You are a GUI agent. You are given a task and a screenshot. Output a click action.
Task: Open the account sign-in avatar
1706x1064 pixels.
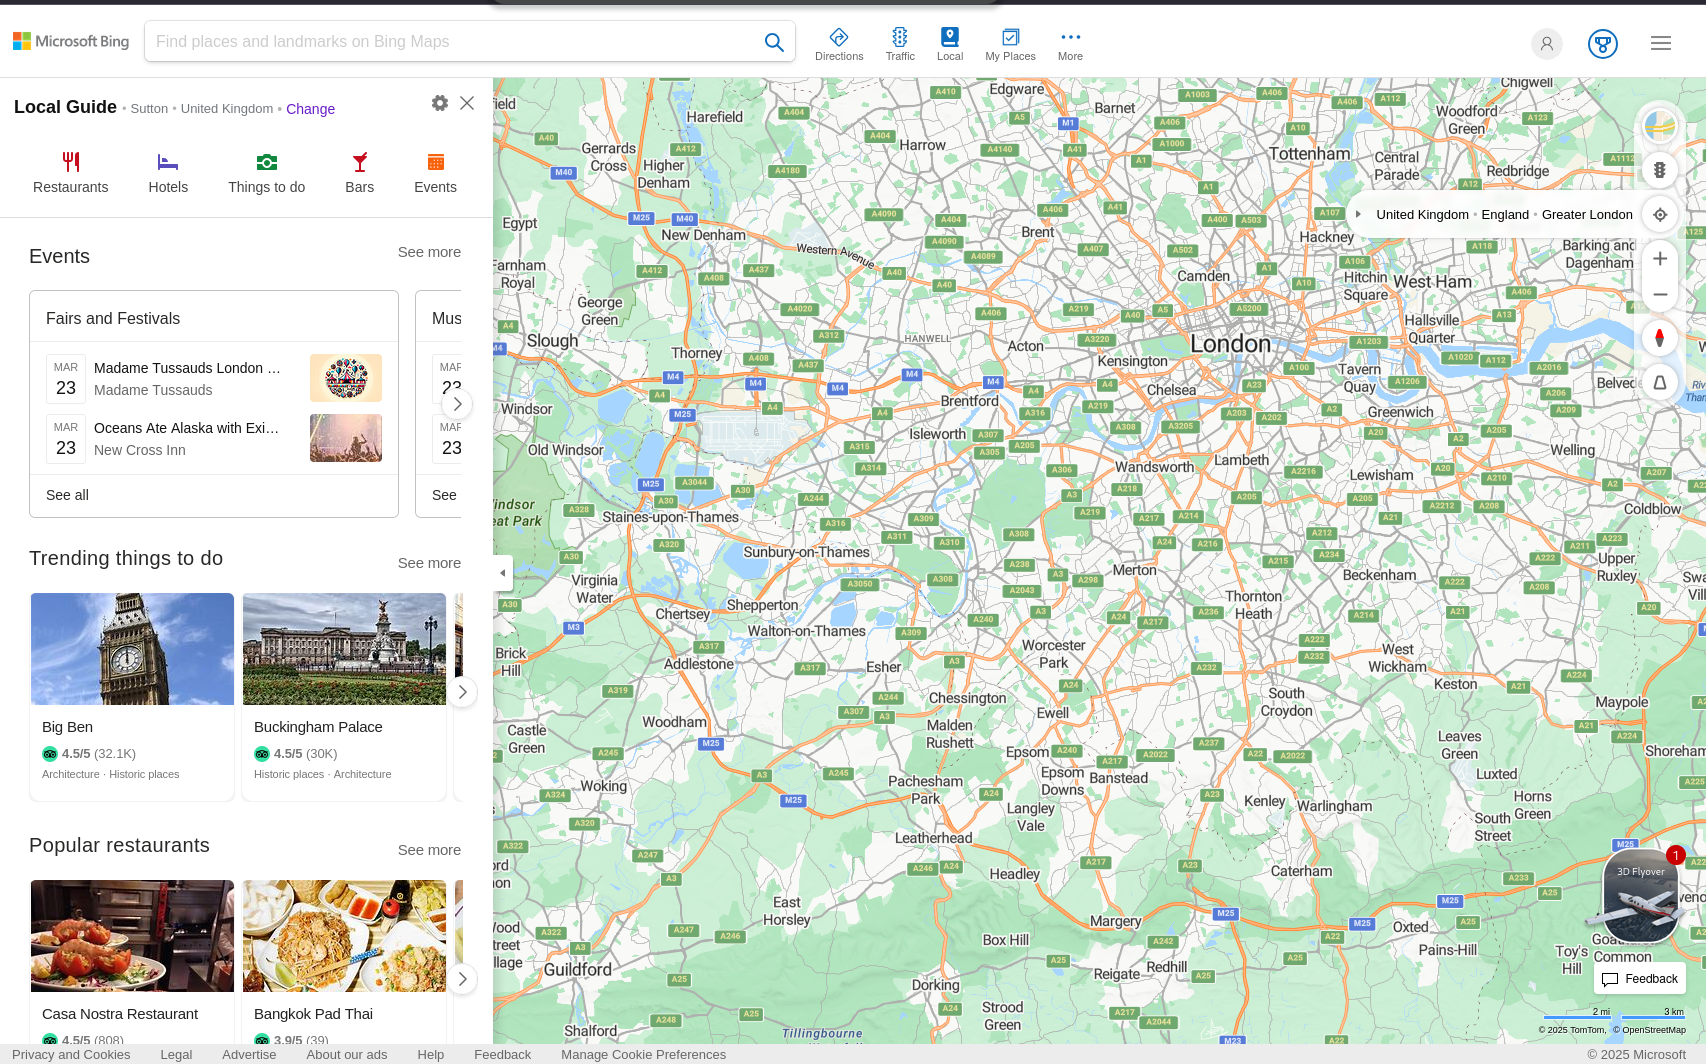point(1546,43)
